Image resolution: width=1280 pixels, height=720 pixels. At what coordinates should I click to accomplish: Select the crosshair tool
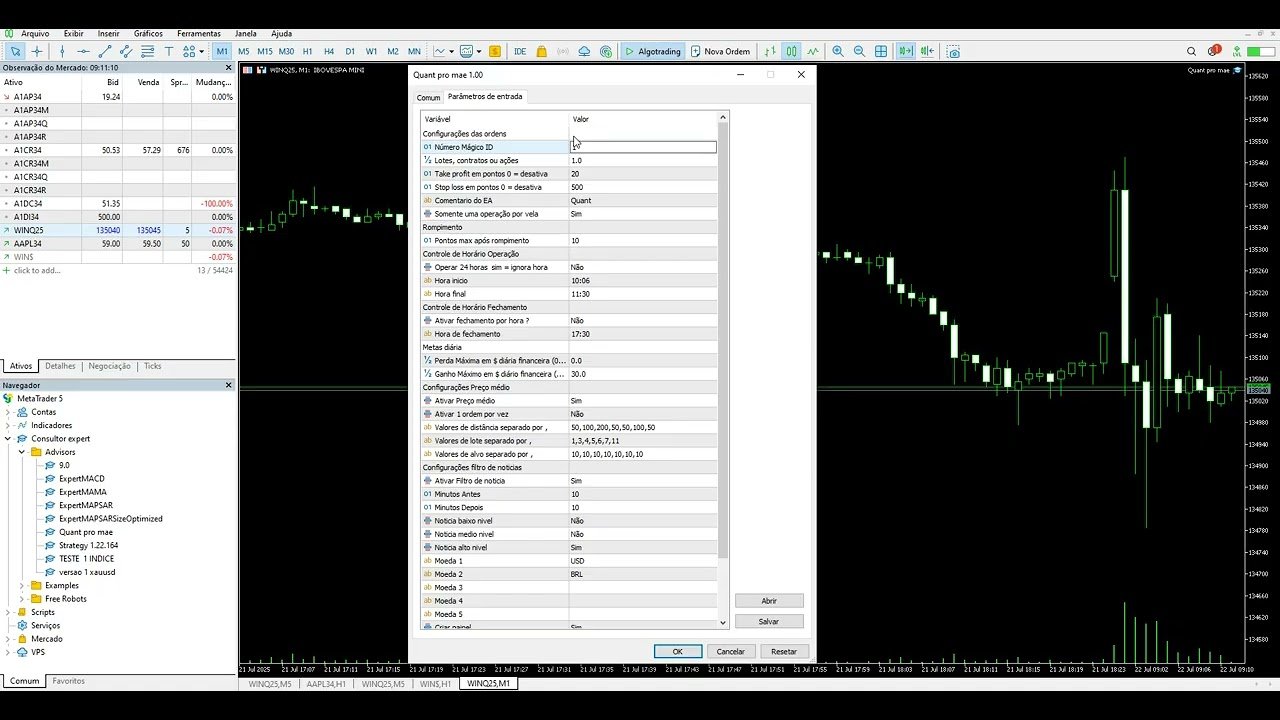pos(38,51)
